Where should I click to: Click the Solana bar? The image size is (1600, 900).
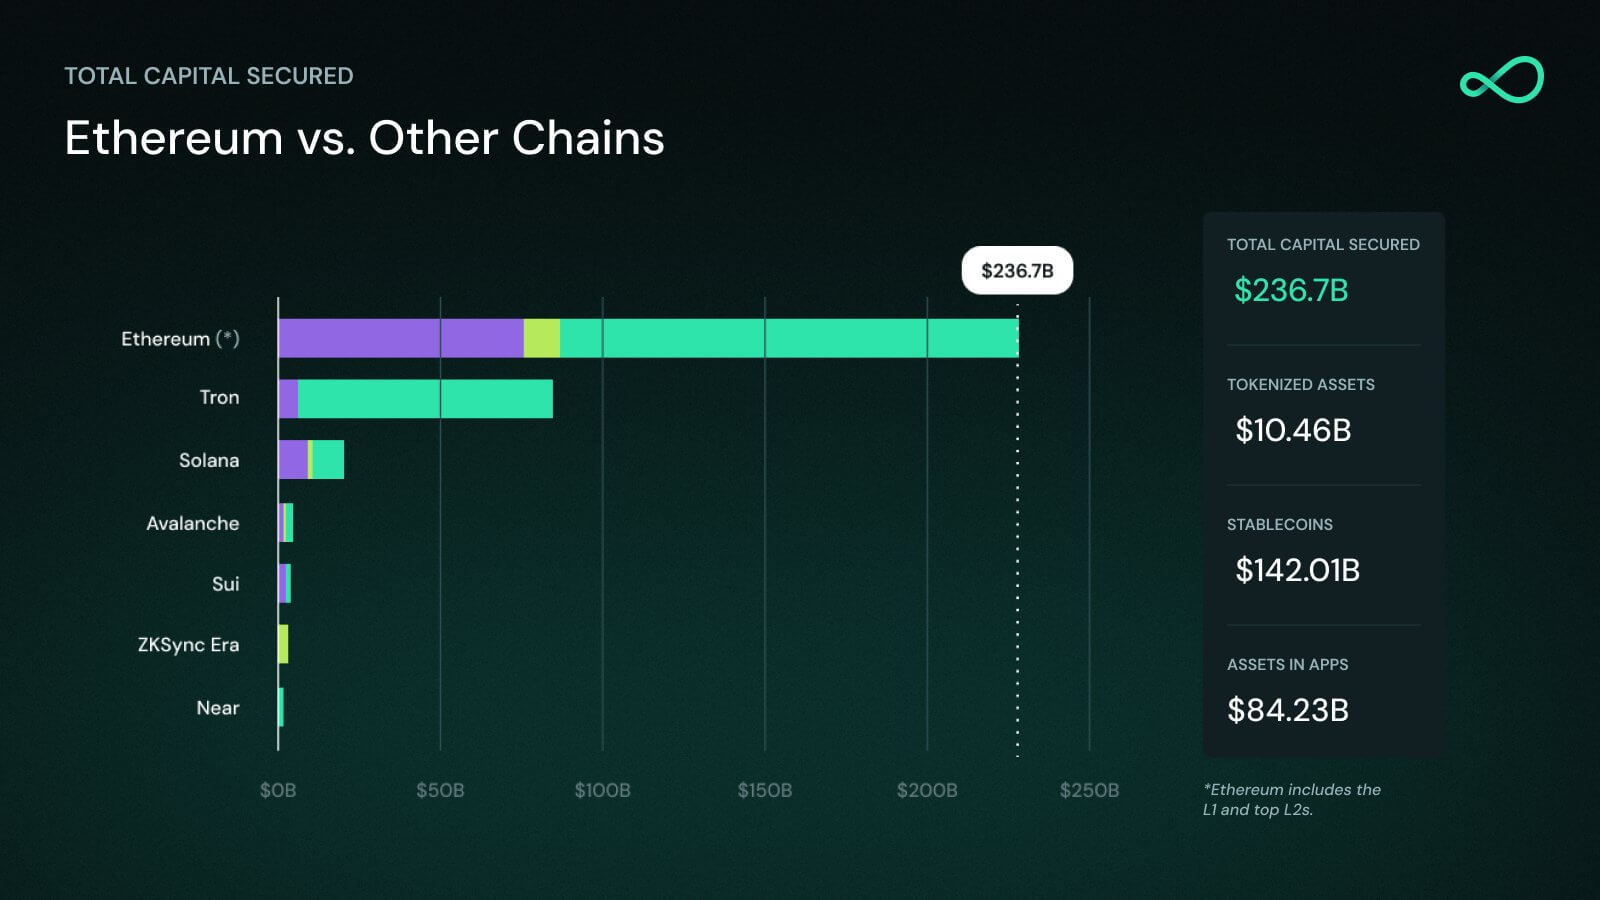point(311,460)
